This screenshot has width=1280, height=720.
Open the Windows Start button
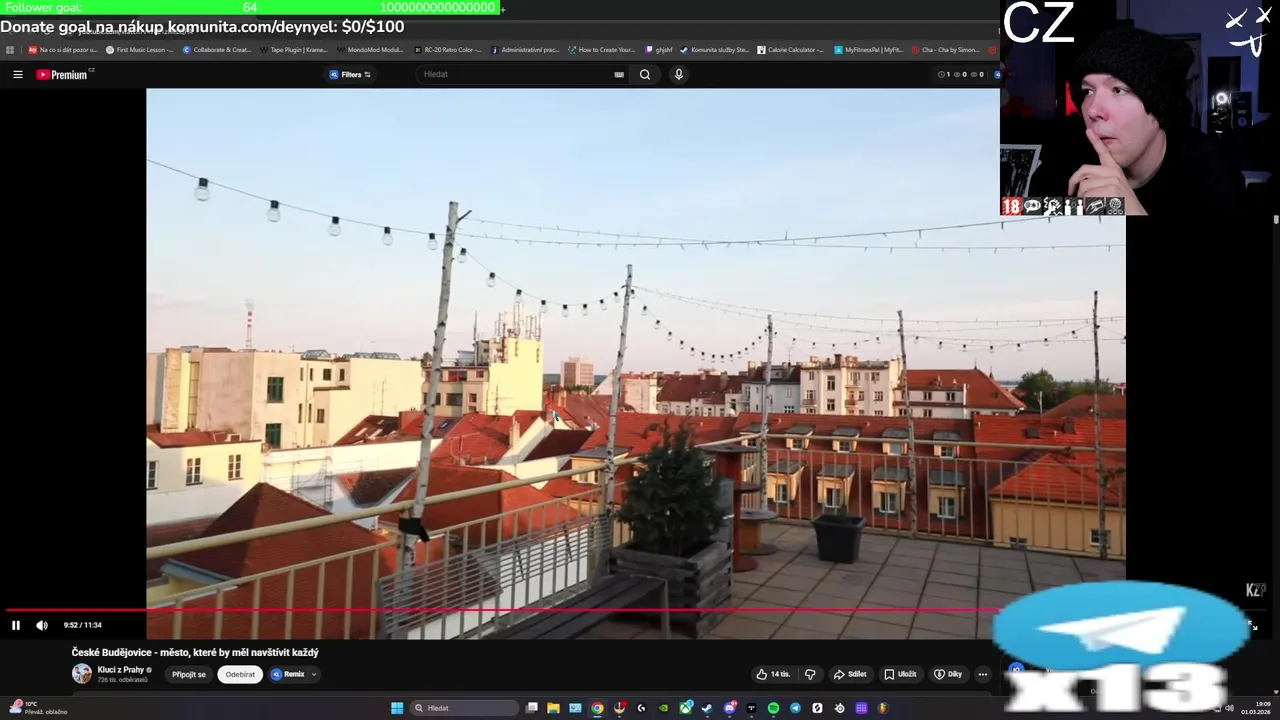(x=397, y=708)
